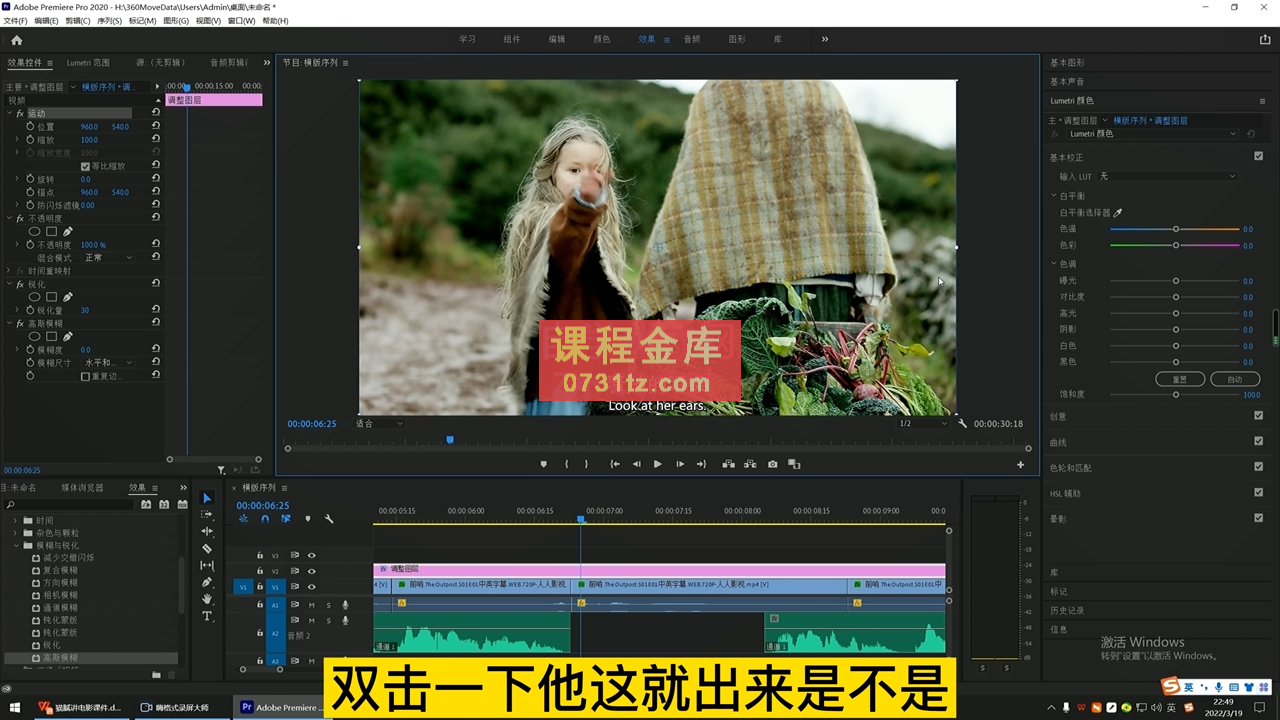
Task: Click the Export frame camera icon
Action: click(772, 464)
